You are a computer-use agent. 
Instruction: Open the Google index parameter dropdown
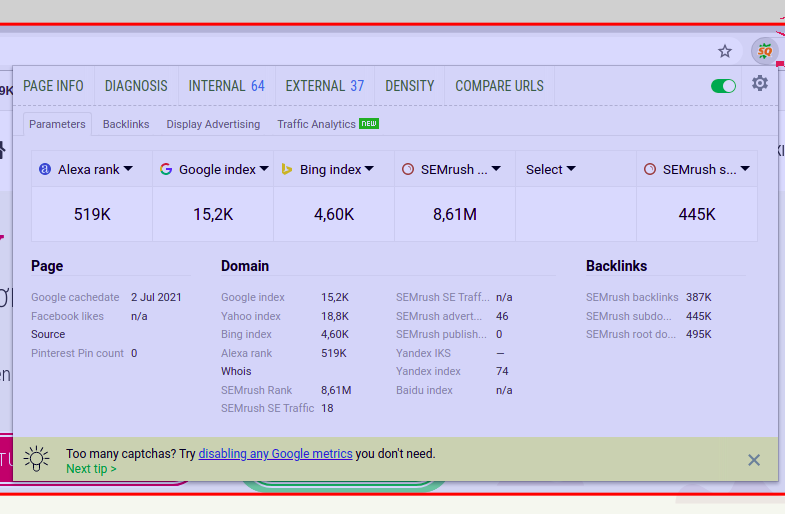tap(264, 169)
